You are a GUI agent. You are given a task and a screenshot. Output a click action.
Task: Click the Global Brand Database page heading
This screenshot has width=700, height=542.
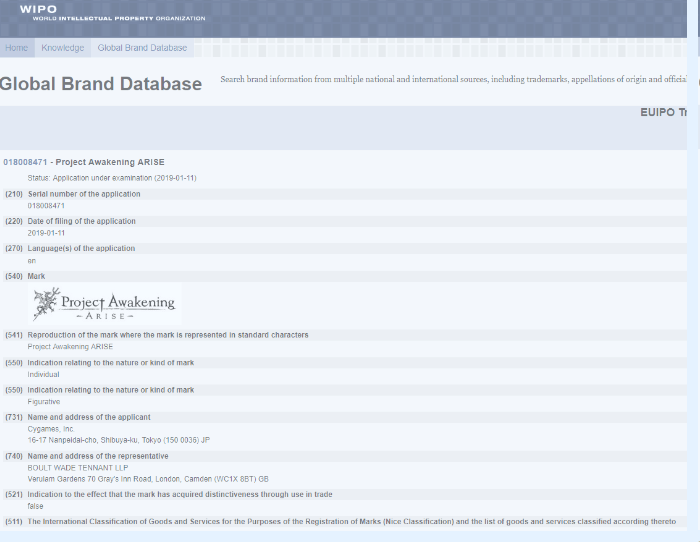[x=101, y=84]
